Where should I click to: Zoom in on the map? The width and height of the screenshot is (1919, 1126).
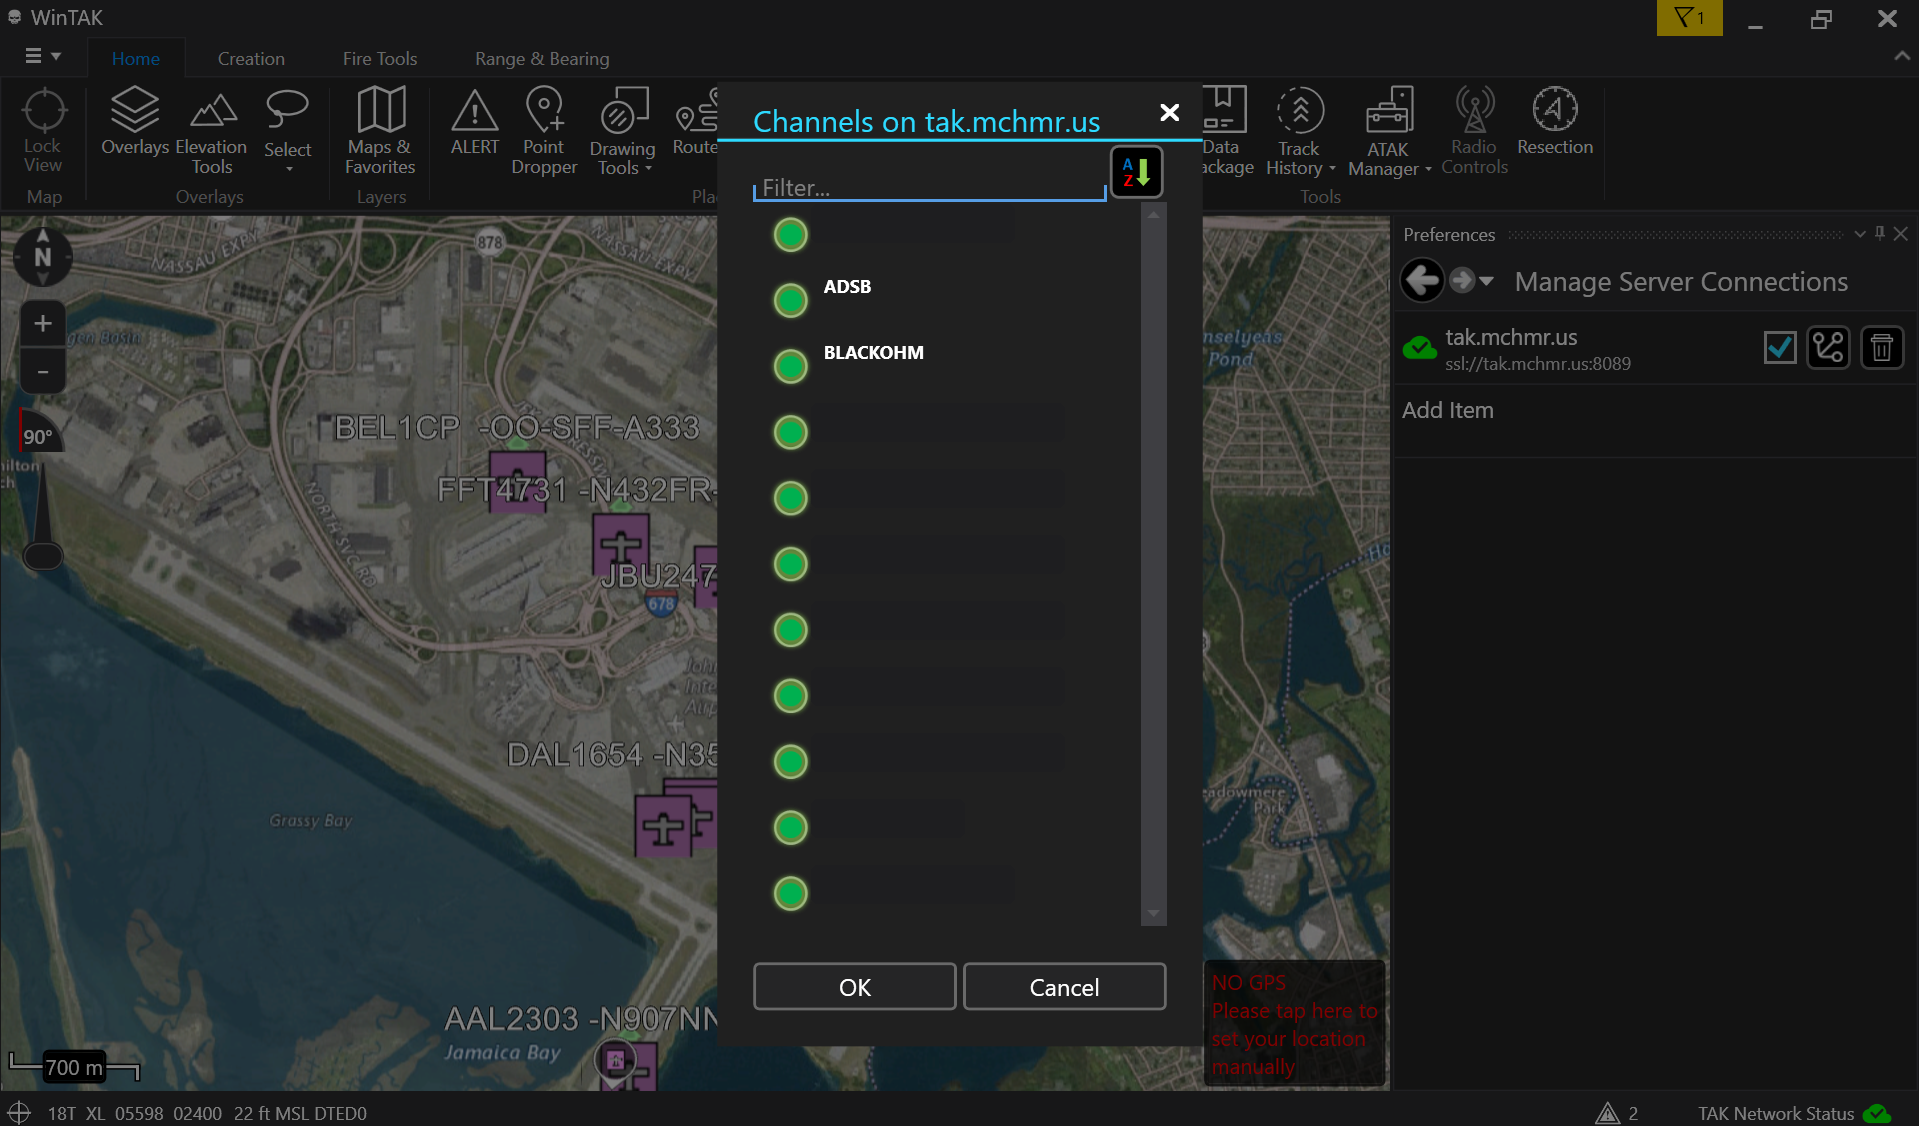click(43, 323)
